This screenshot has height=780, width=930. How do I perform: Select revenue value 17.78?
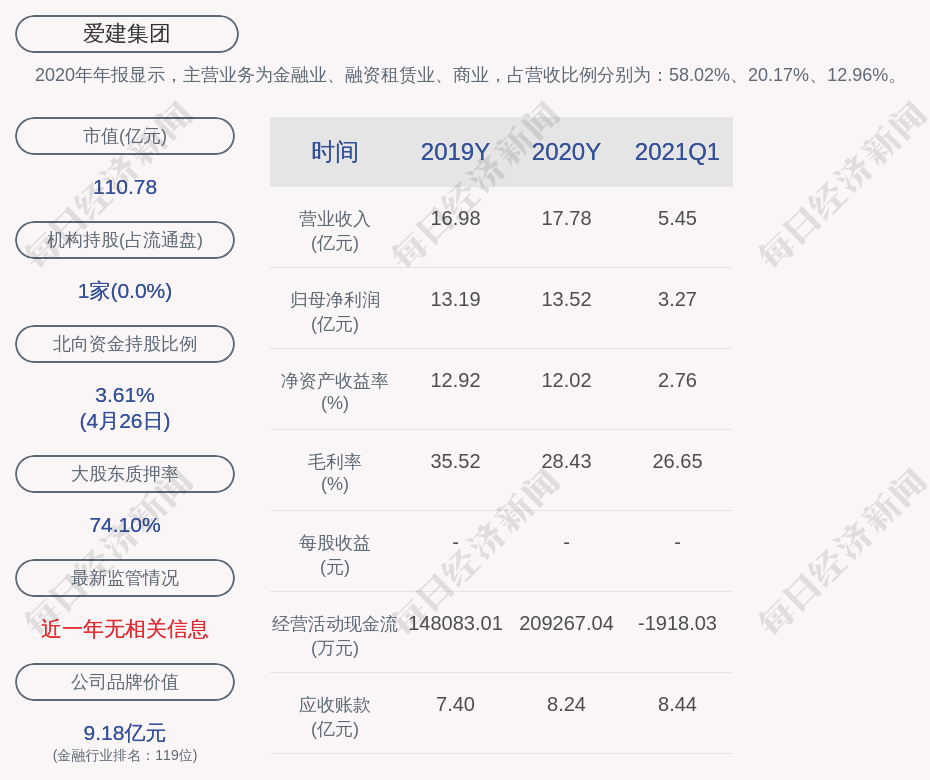tap(566, 218)
